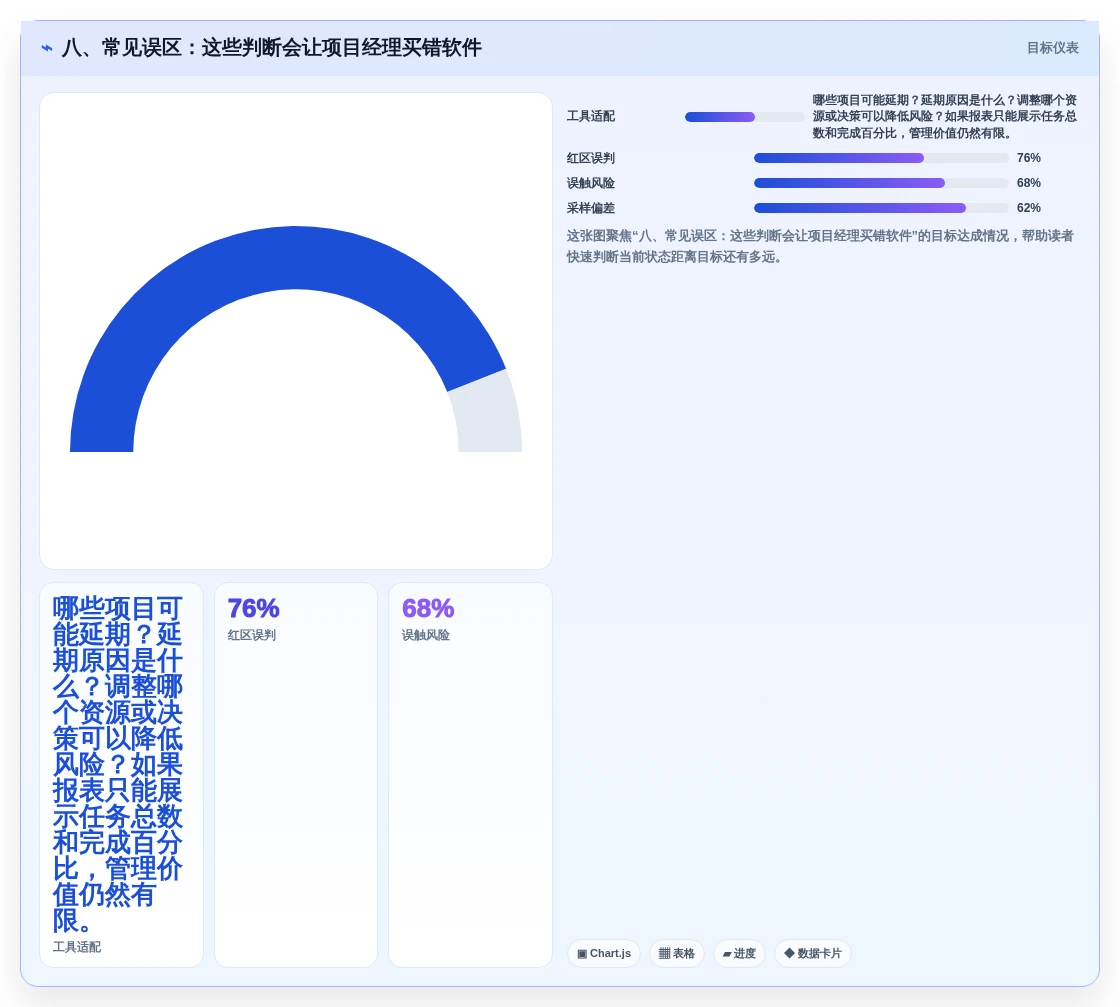Click the 工具适配 caption in the first card
The width and height of the screenshot is (1120, 1007).
point(76,947)
